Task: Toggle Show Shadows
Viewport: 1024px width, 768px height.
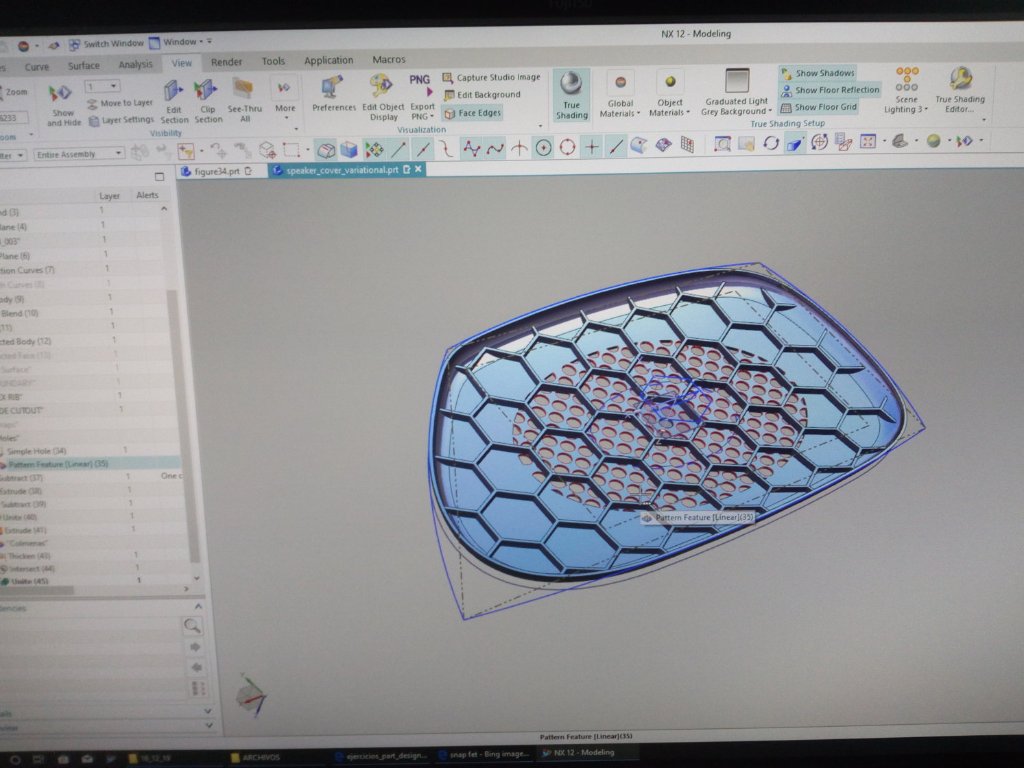Action: [818, 73]
